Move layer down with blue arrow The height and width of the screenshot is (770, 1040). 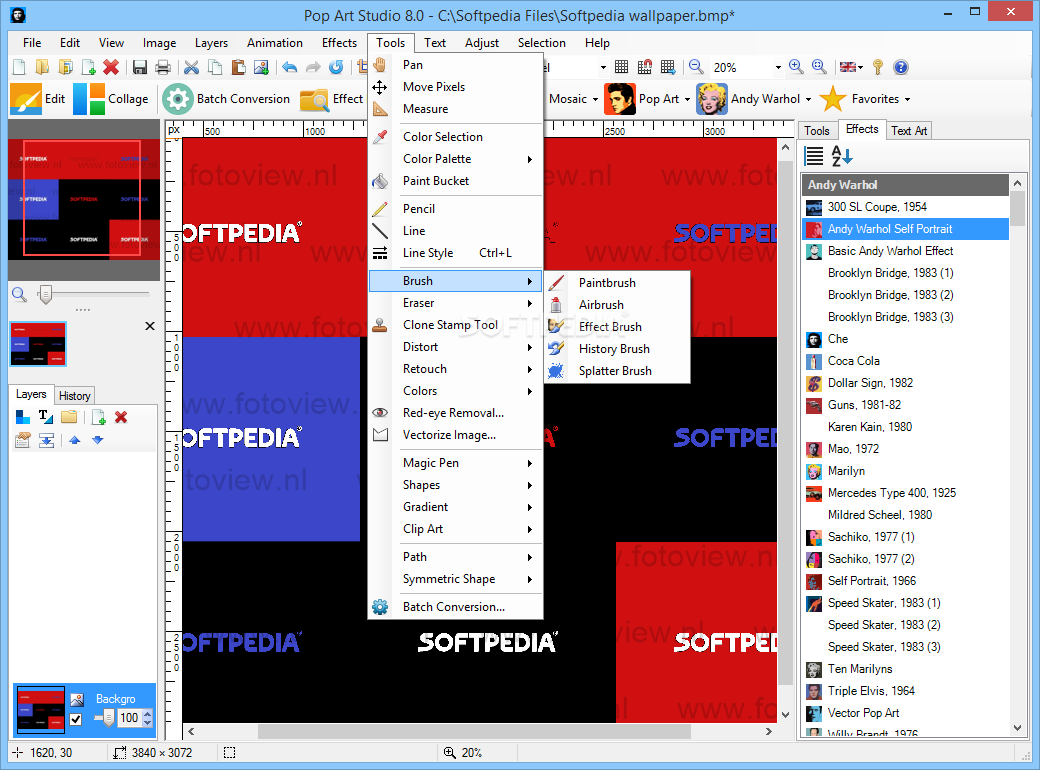98,440
